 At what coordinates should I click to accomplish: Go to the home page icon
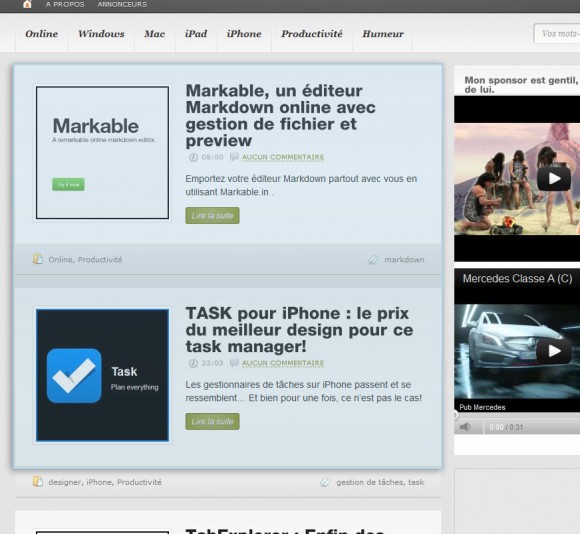click(x=27, y=4)
